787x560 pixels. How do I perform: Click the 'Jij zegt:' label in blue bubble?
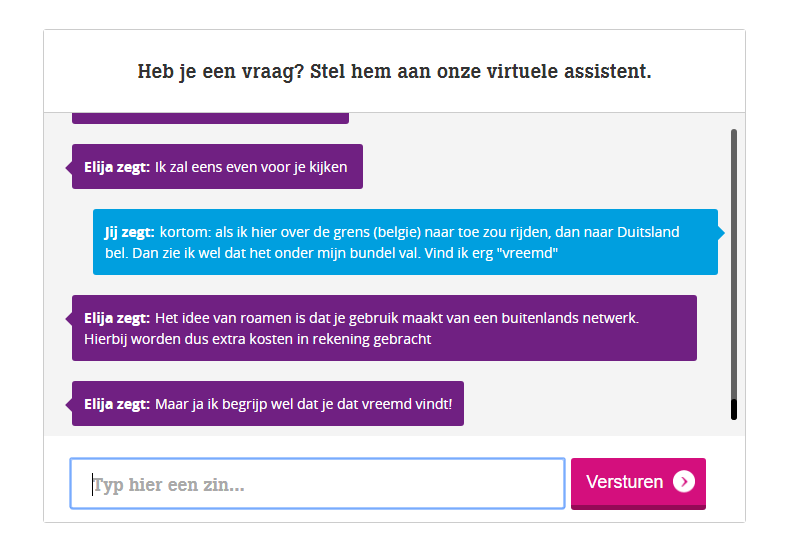(129, 232)
